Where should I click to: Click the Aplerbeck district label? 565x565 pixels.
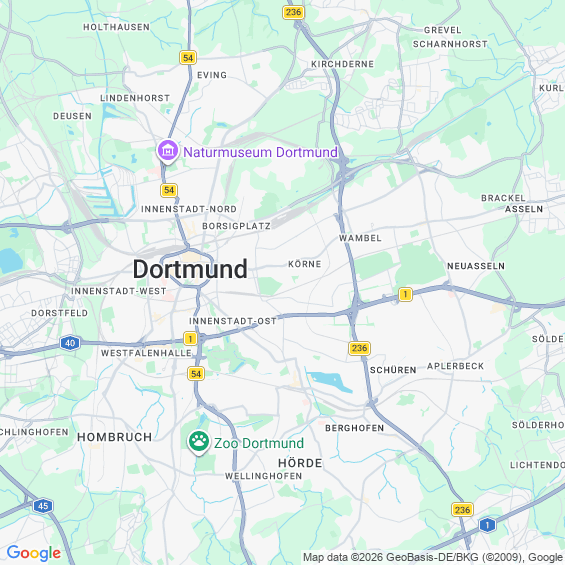pos(455,366)
